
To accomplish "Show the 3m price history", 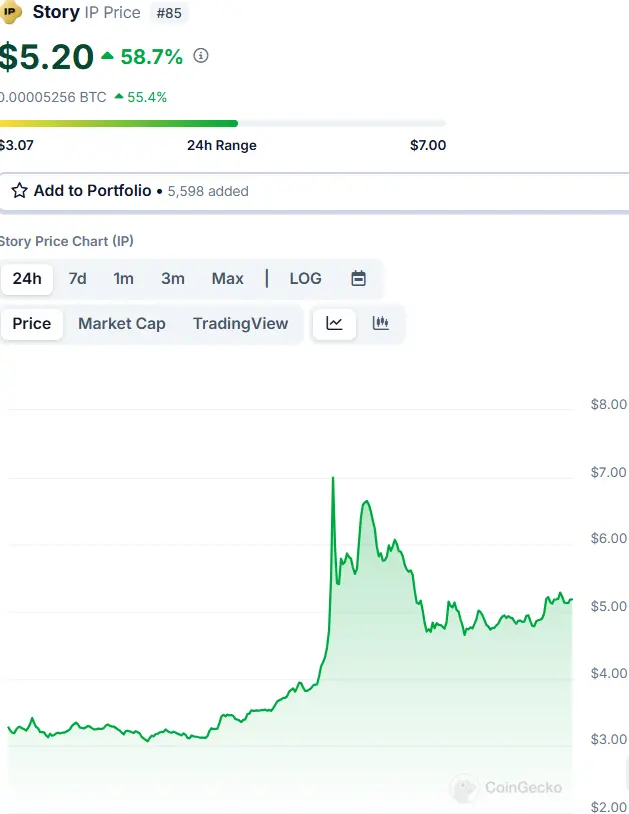I will tap(173, 278).
